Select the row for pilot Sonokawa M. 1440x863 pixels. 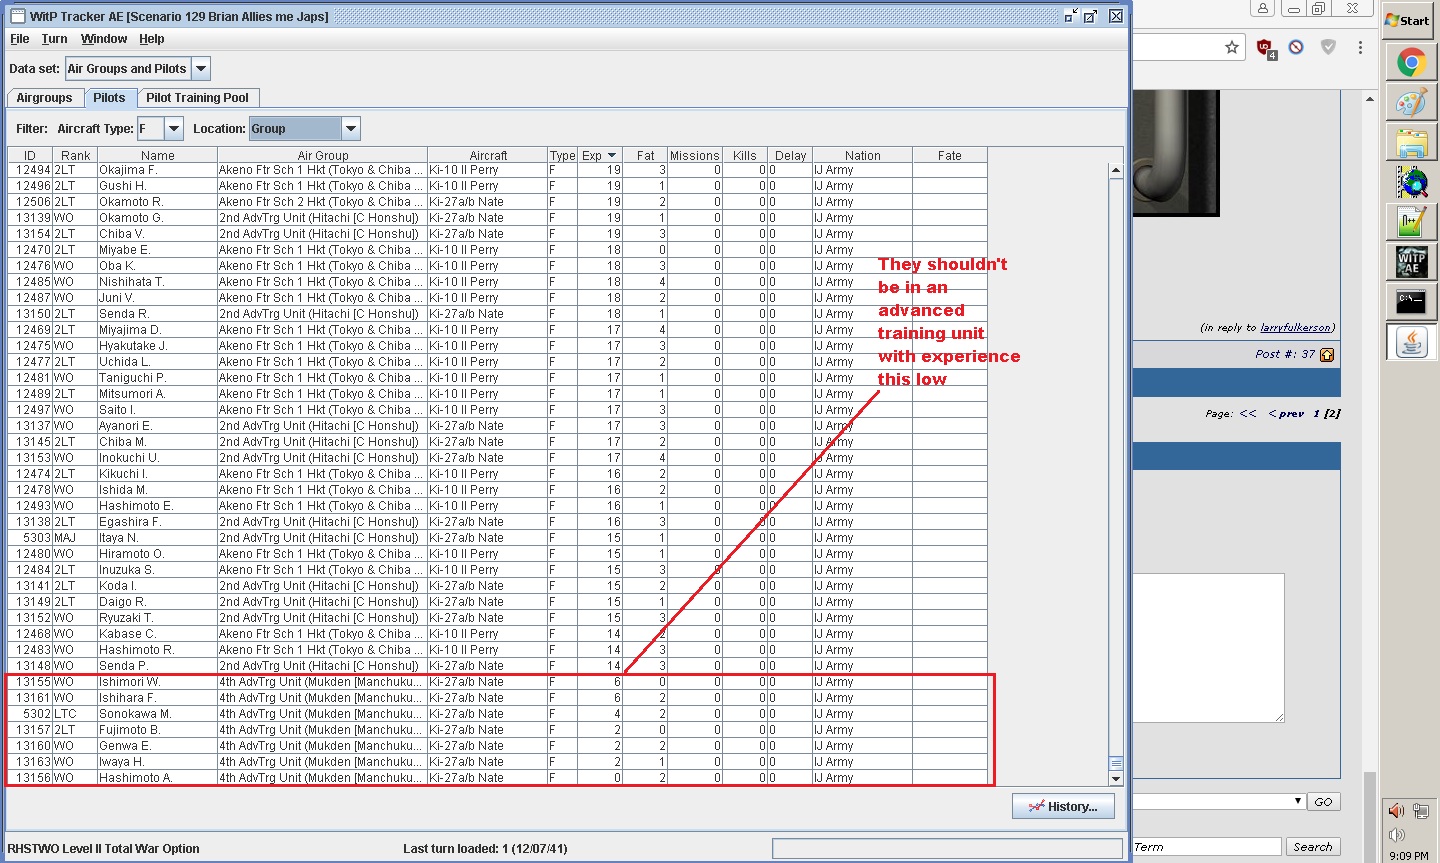(498, 714)
